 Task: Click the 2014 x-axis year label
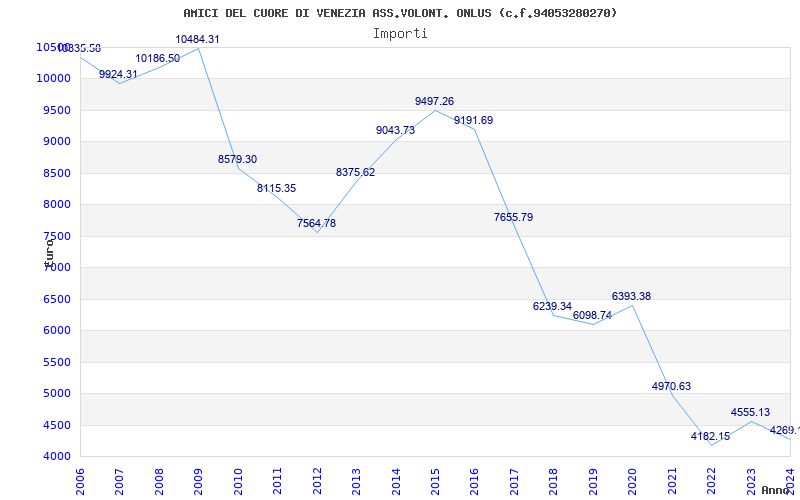click(x=396, y=481)
